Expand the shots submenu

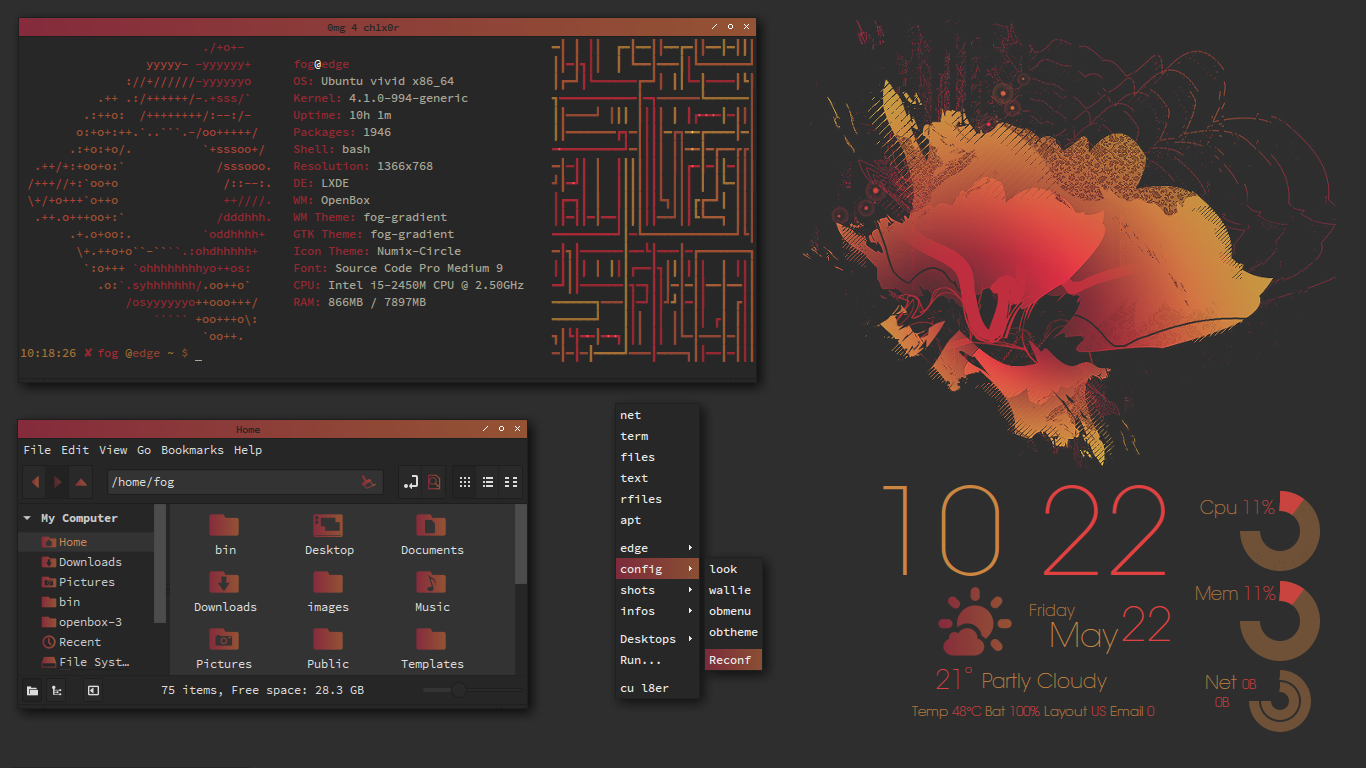tap(656, 590)
